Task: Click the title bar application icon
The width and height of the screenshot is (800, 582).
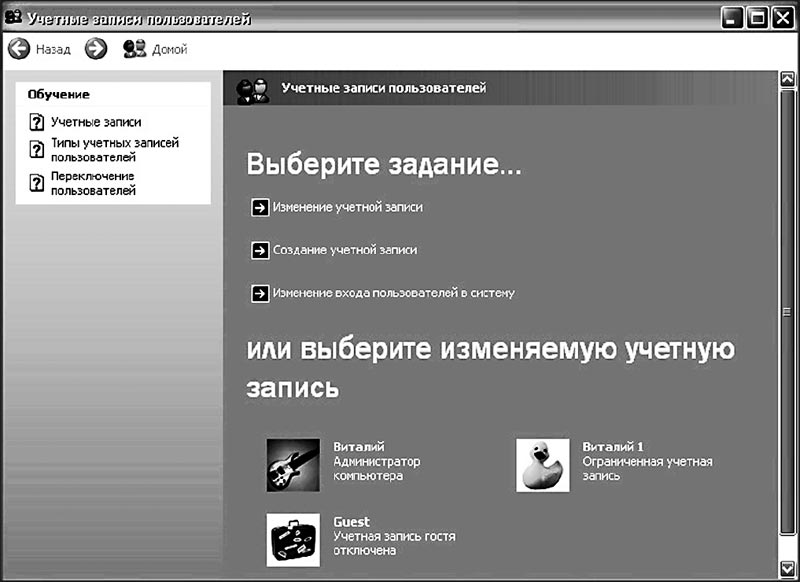Action: coord(13,18)
